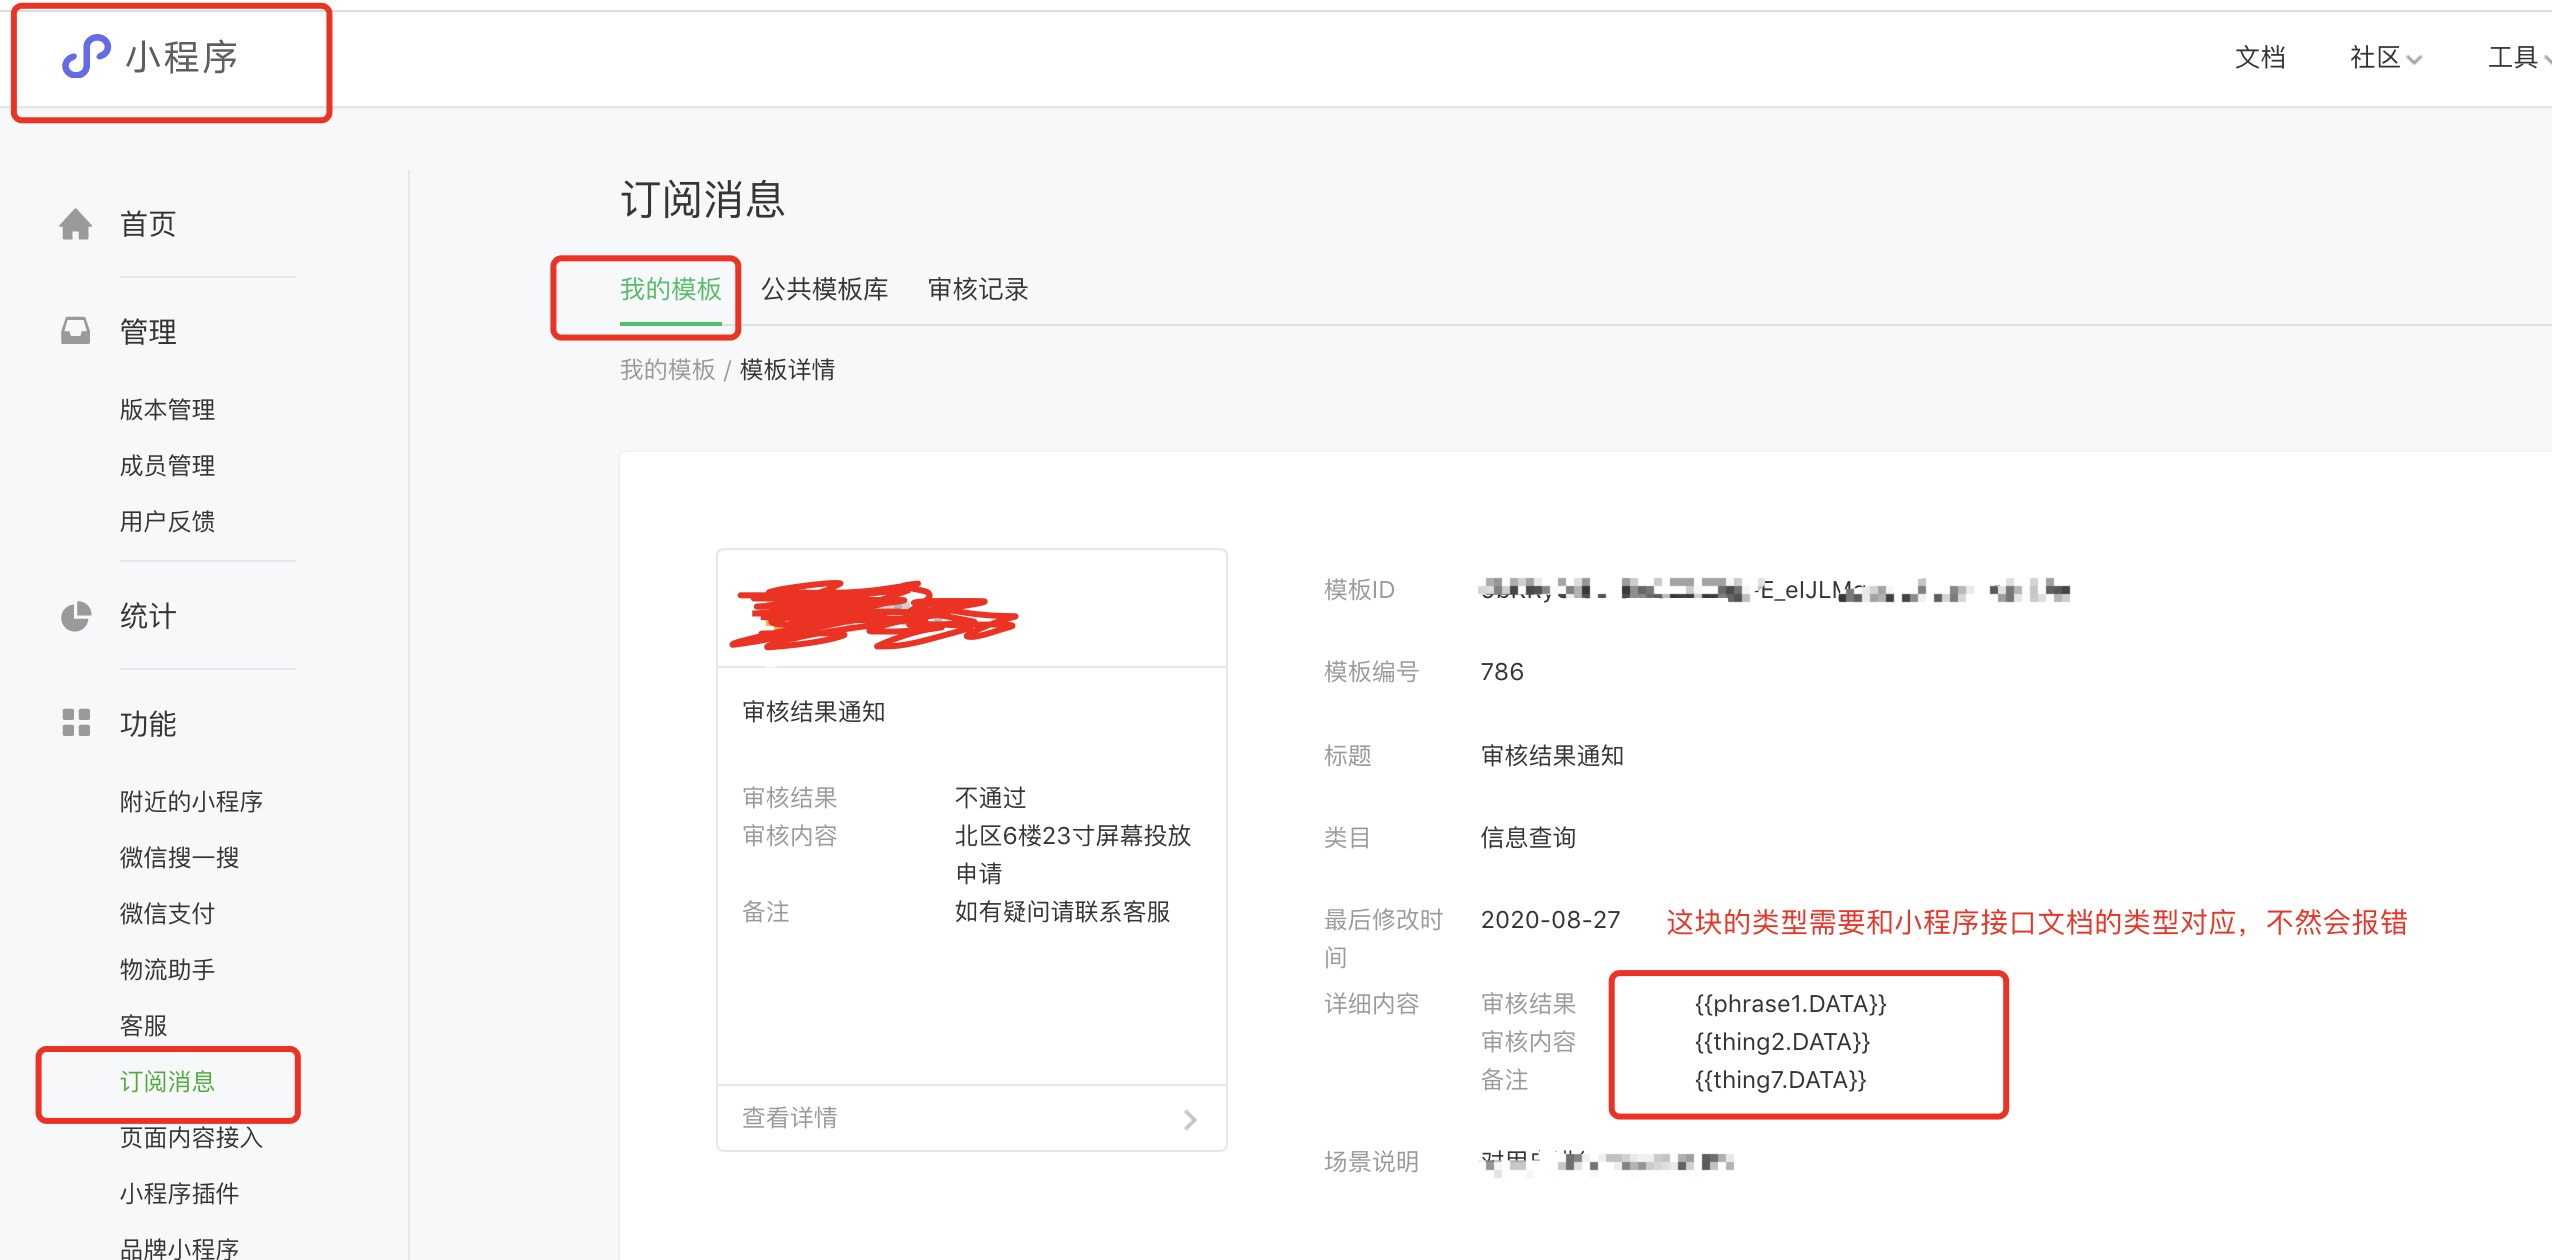Expand the 社区 dropdown menu

tap(2380, 58)
